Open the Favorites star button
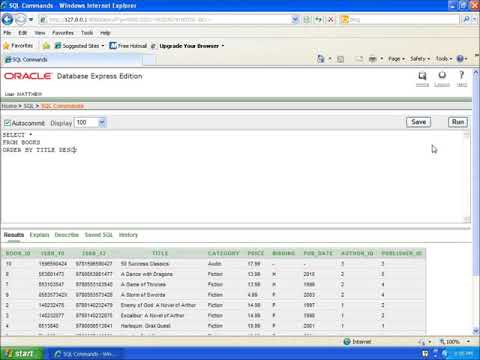 18,46
